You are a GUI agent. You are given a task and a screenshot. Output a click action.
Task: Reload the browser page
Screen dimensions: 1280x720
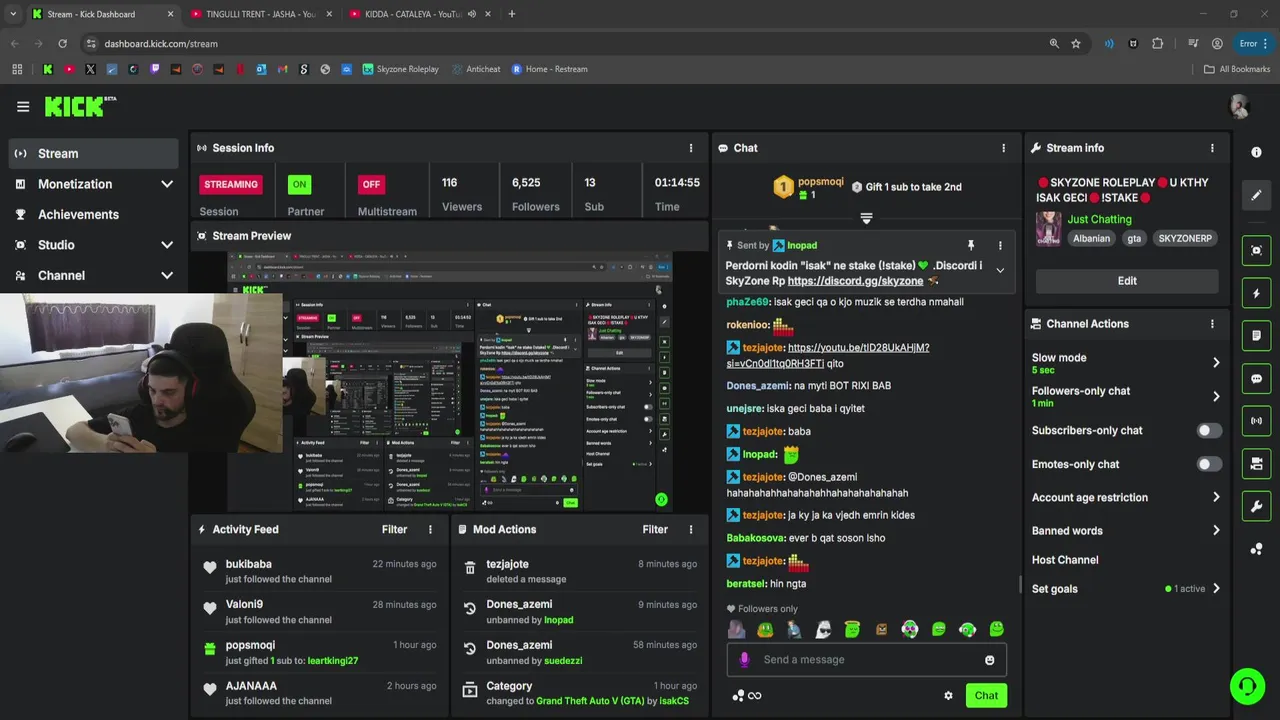tap(62, 44)
